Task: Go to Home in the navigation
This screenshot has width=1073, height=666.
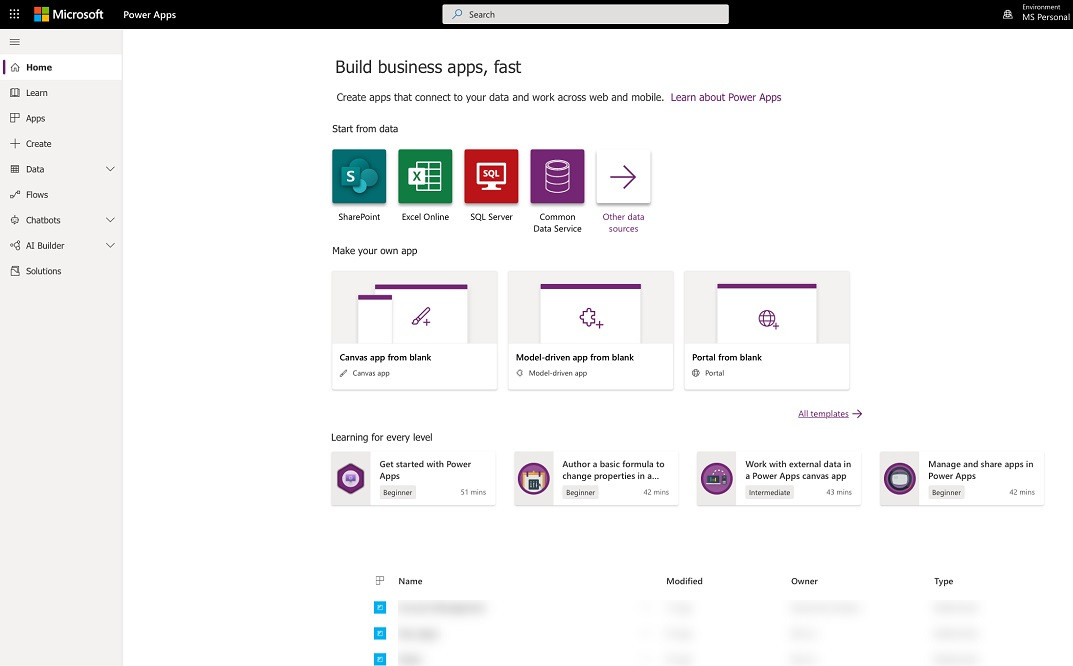Action: (62, 67)
